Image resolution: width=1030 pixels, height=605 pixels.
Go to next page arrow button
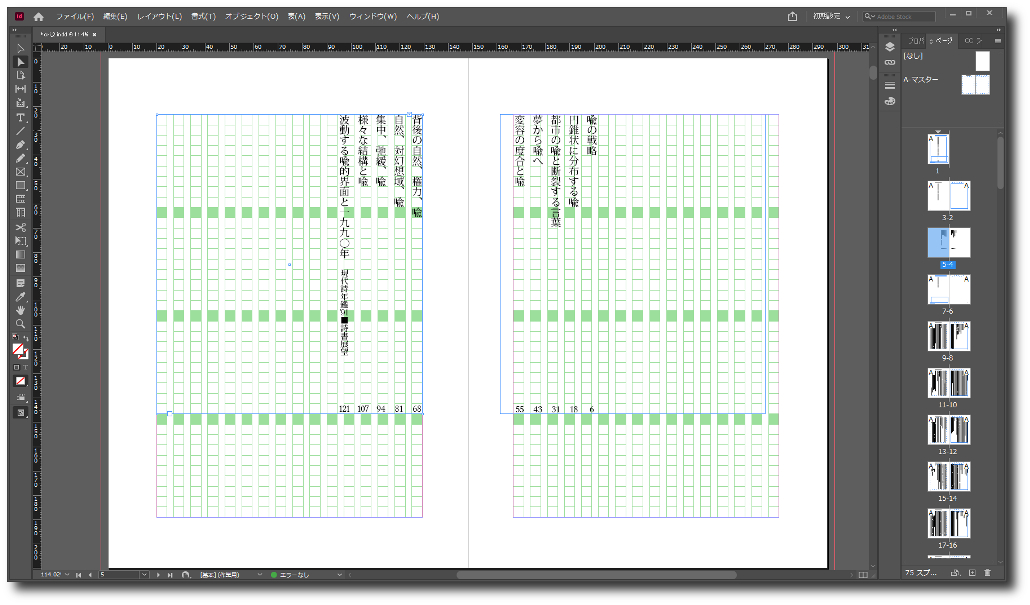pyautogui.click(x=158, y=575)
